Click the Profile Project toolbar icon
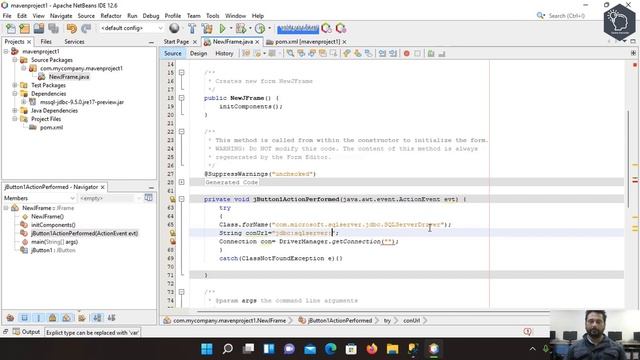This screenshot has height=360, width=640. 260,28
